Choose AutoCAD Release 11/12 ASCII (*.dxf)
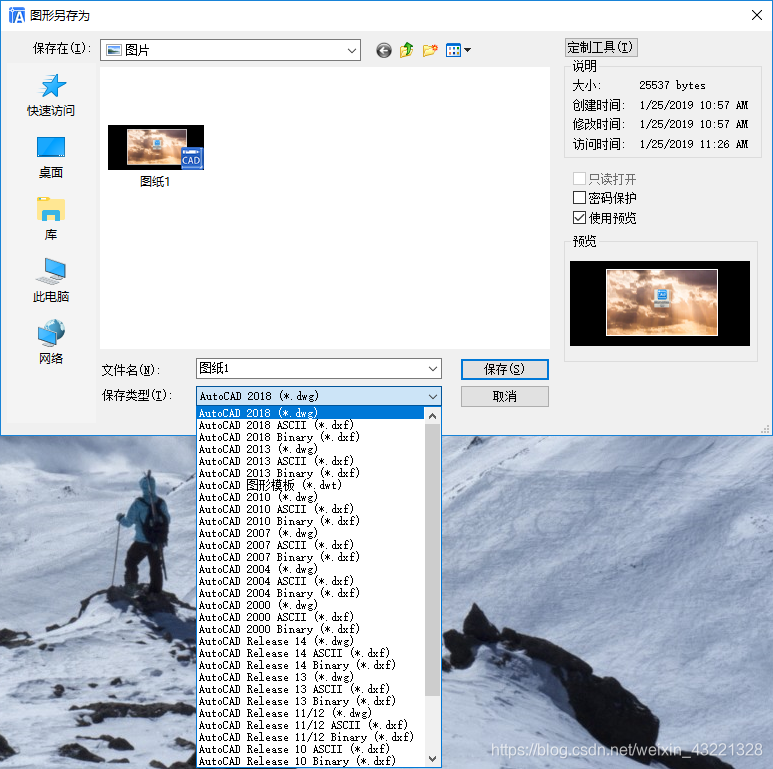Image resolution: width=773 pixels, height=769 pixels. click(x=311, y=725)
